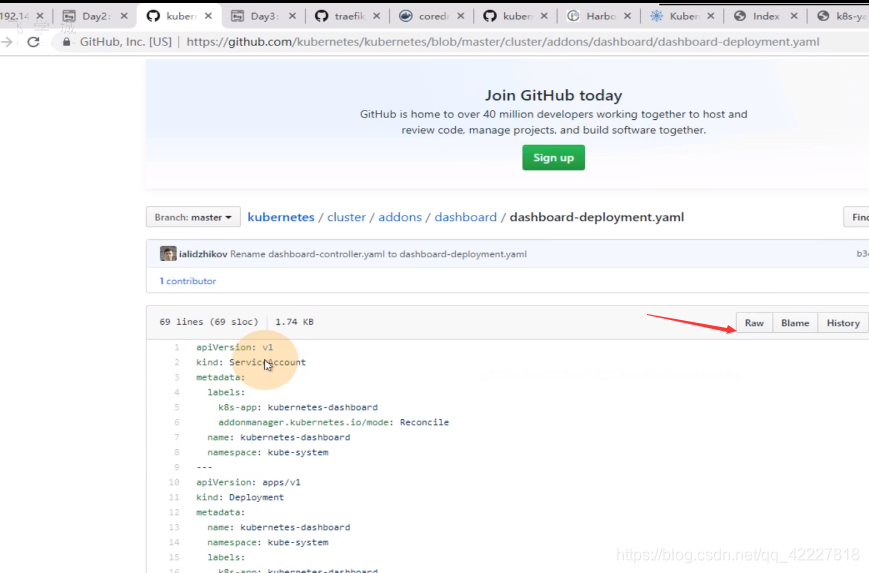Click ialidzhikov's avatar image

[x=168, y=254]
